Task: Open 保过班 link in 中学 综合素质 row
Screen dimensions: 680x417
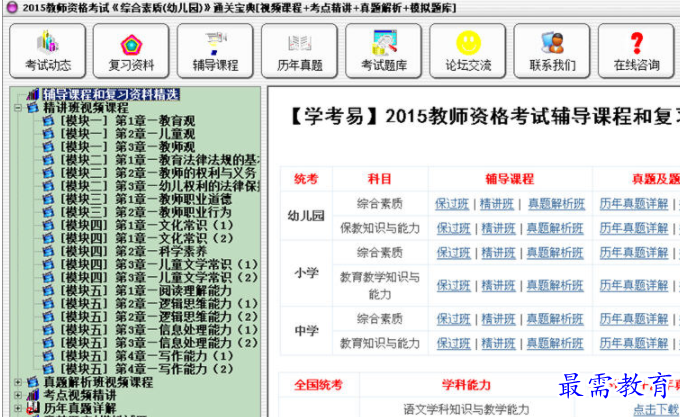Action: 454,319
